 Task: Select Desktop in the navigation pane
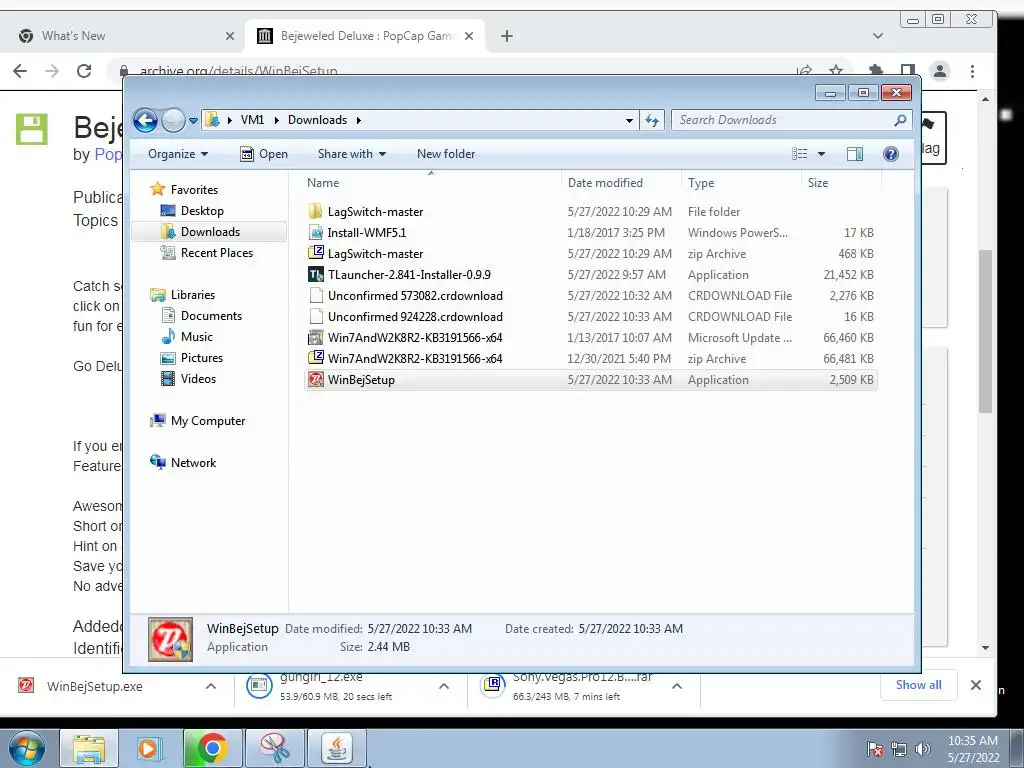[202, 210]
